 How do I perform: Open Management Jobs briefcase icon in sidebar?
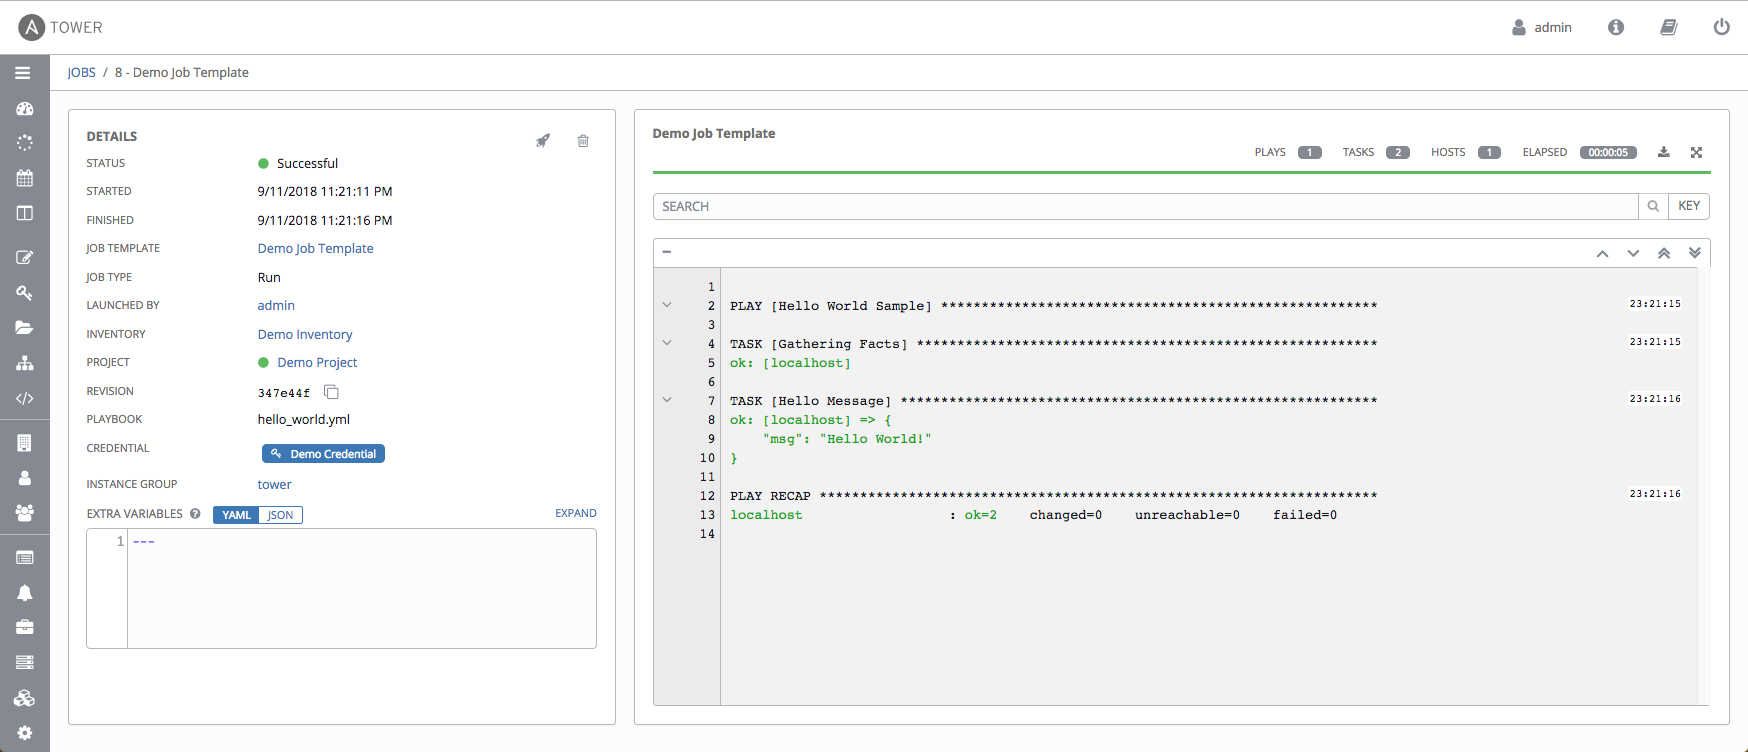tap(25, 627)
